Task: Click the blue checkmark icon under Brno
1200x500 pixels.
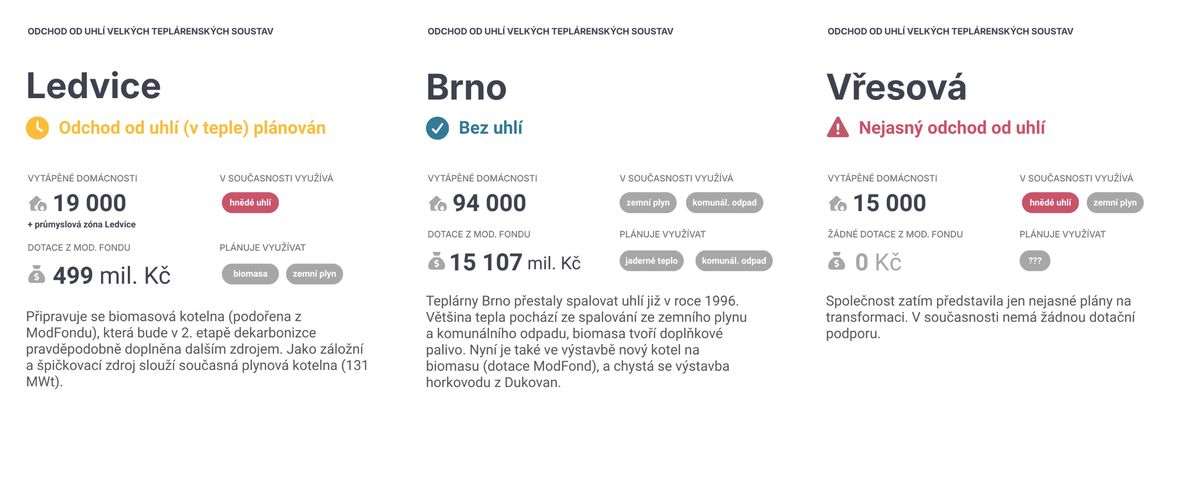Action: (437, 128)
